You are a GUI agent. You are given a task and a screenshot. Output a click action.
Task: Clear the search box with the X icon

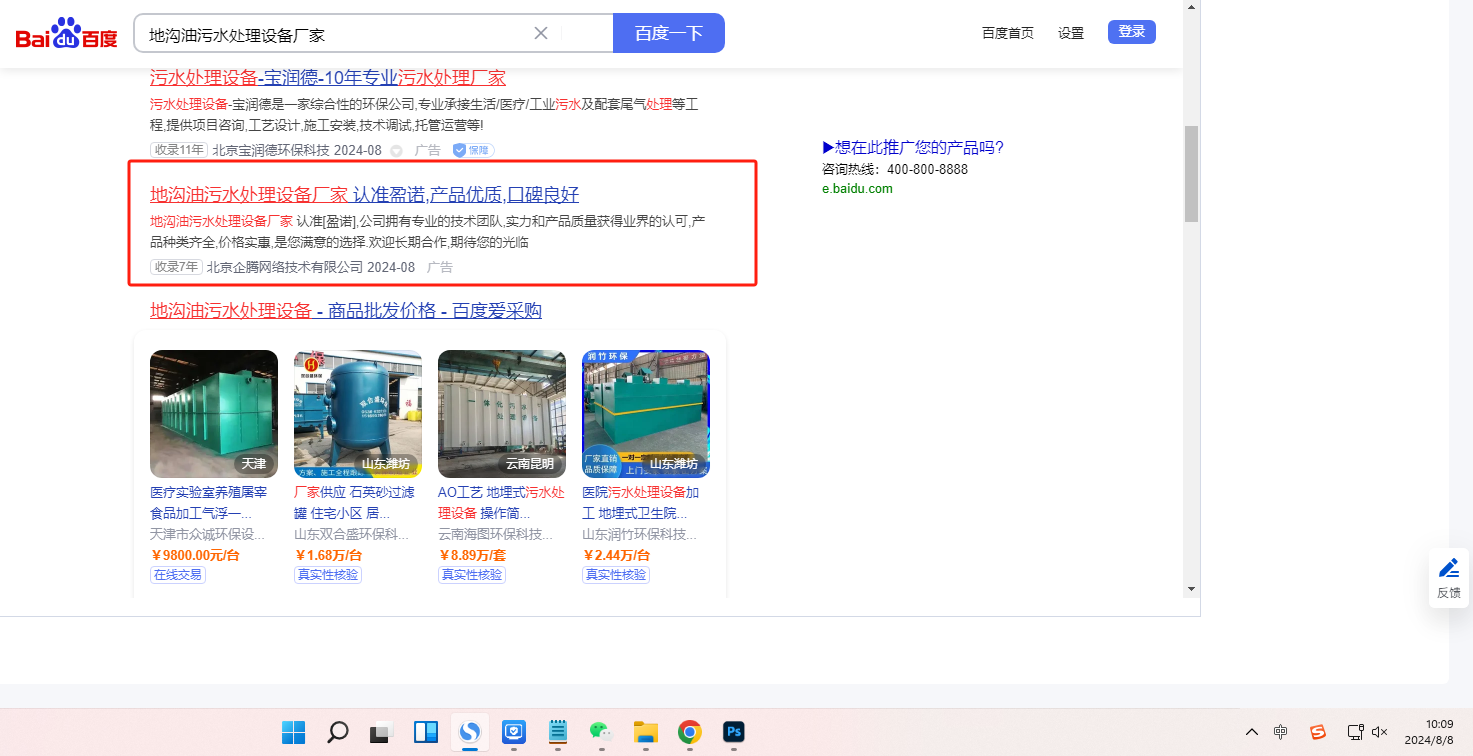click(x=541, y=33)
